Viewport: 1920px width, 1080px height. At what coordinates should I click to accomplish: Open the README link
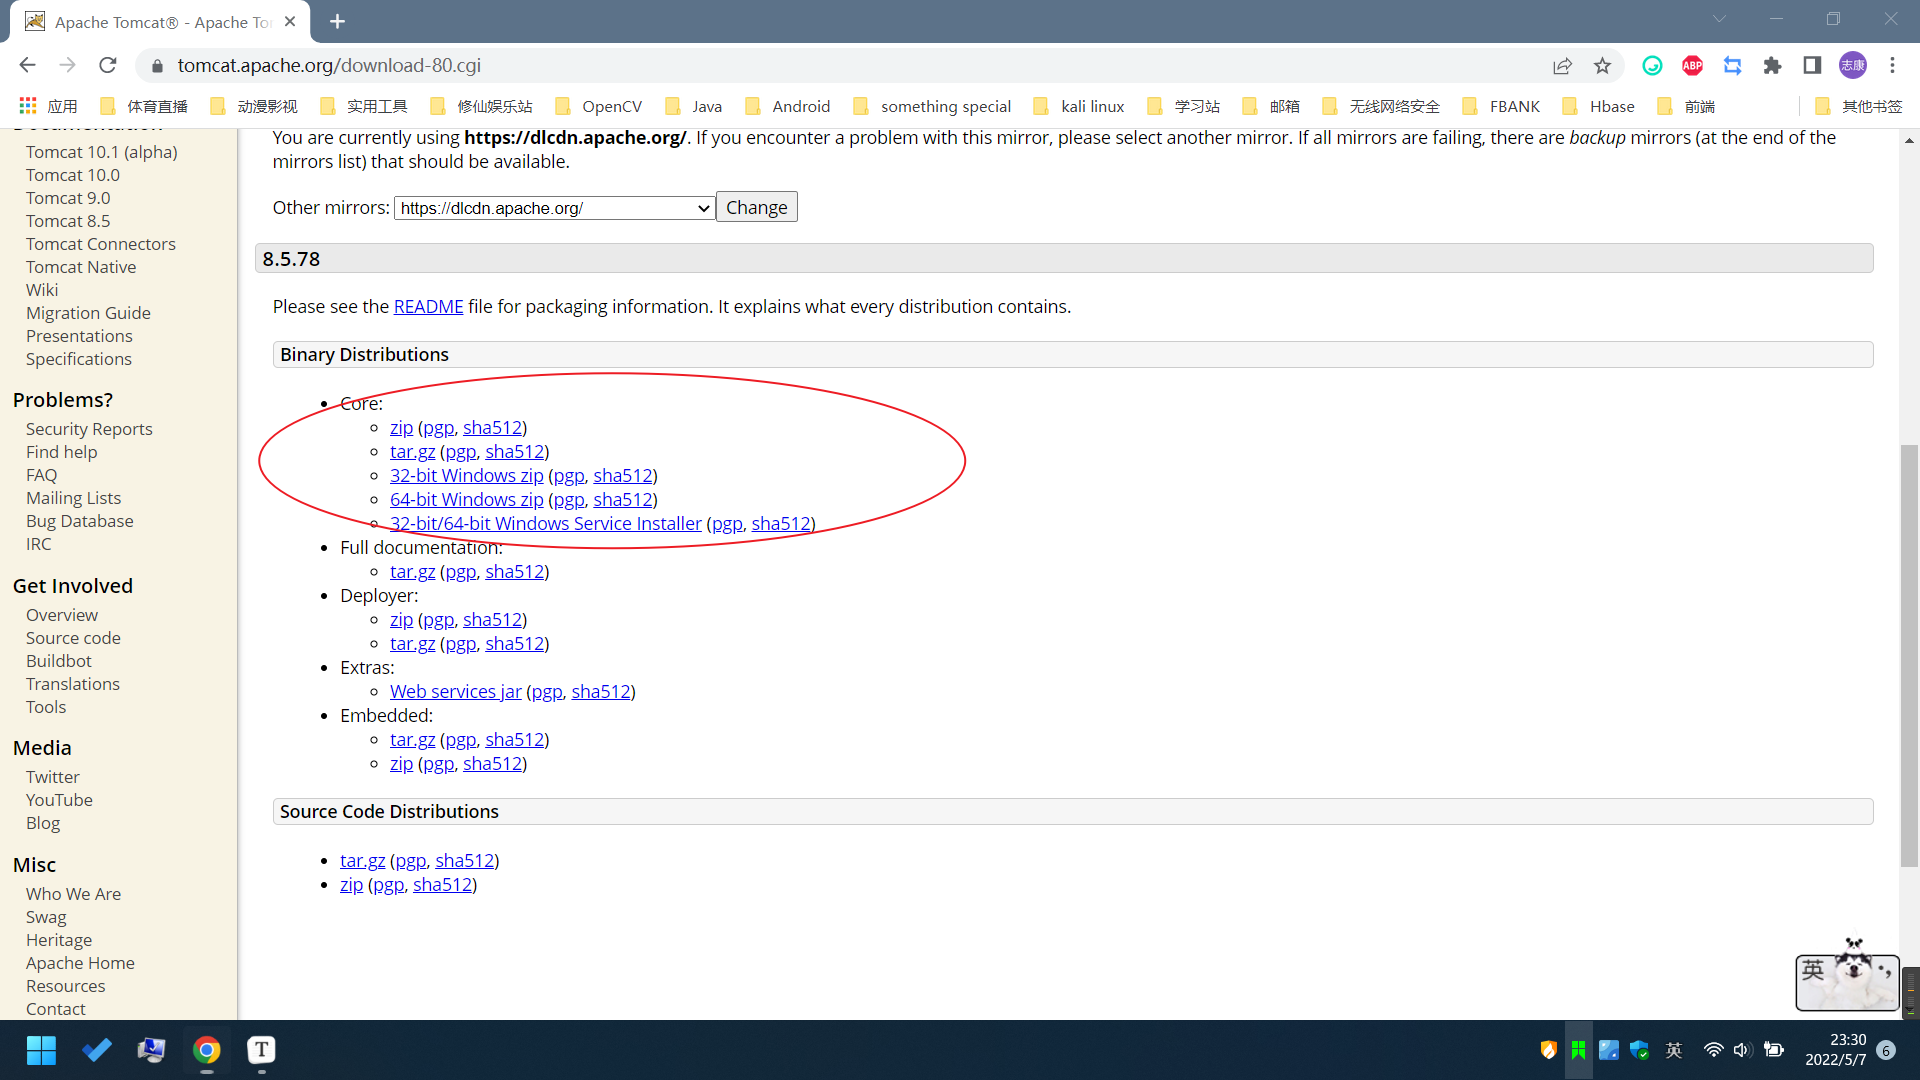pyautogui.click(x=428, y=306)
